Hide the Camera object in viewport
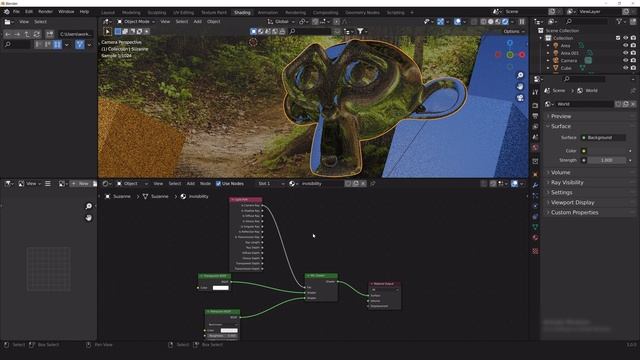 [625, 60]
